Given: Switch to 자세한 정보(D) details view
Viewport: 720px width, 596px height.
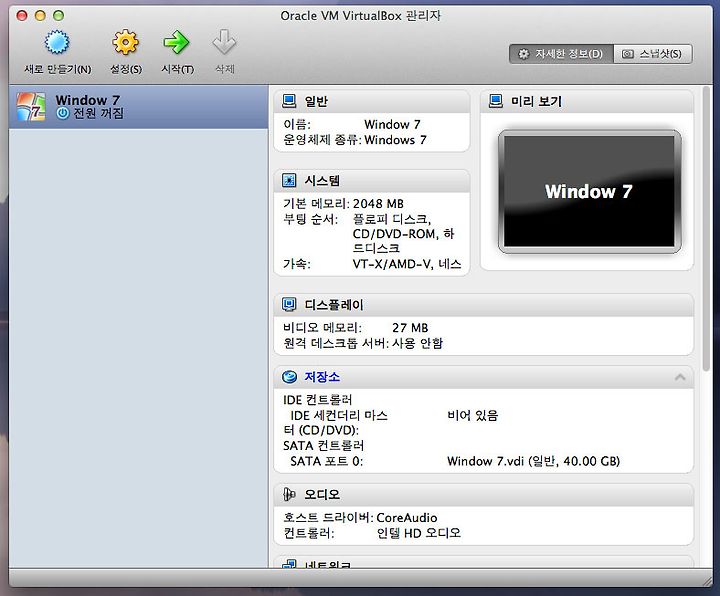Looking at the screenshot, I should [561, 54].
